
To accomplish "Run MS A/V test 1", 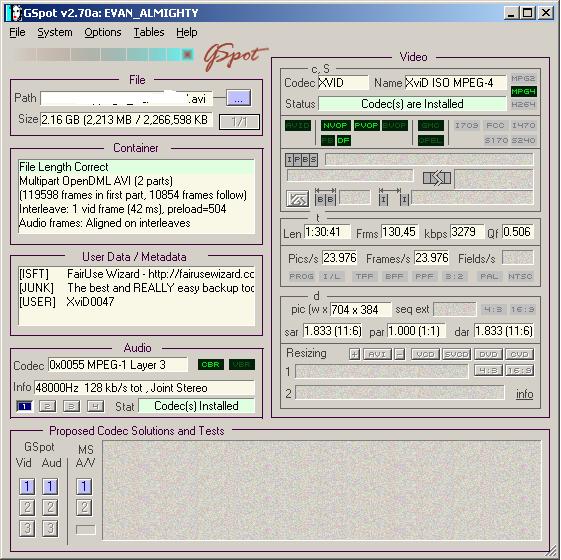I will (x=84, y=486).
